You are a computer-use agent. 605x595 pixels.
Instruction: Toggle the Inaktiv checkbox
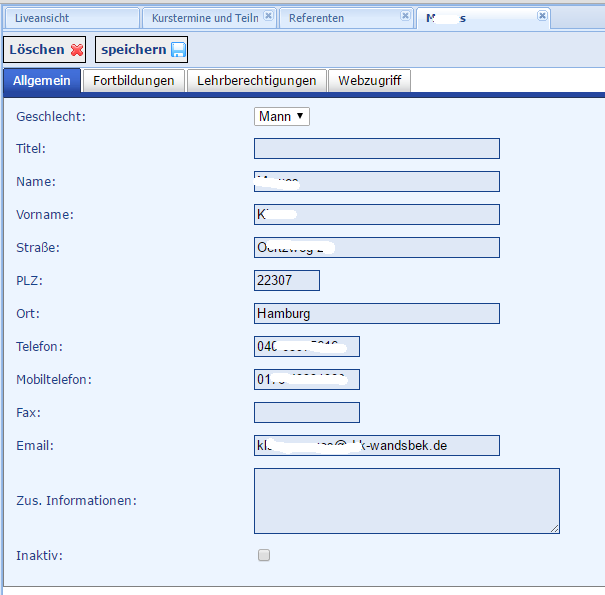[264, 555]
